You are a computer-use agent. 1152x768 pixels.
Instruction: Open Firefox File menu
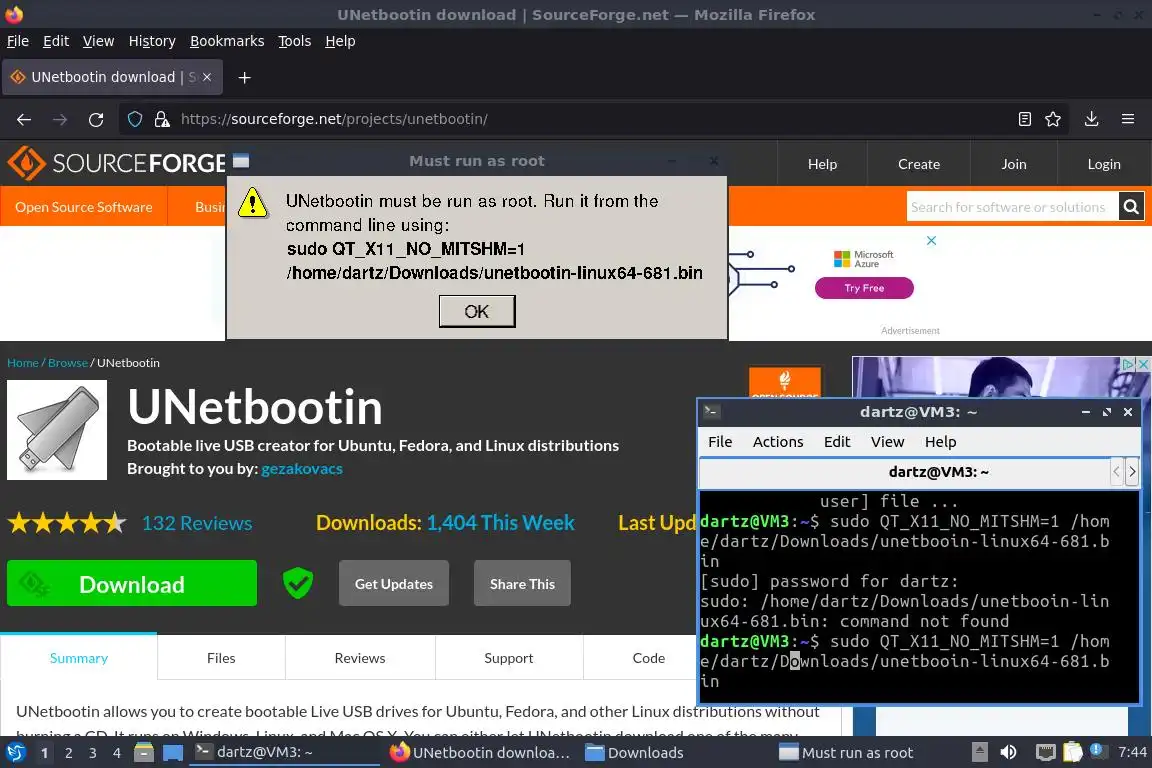pyautogui.click(x=18, y=41)
